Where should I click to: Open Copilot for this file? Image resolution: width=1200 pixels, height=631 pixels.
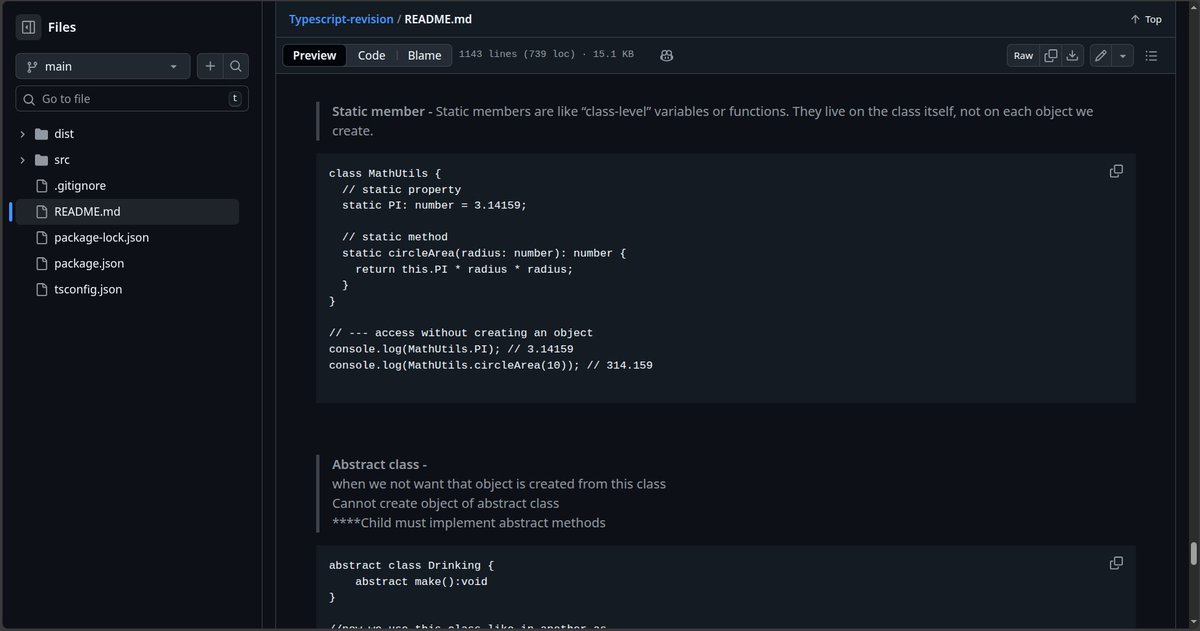click(x=666, y=56)
